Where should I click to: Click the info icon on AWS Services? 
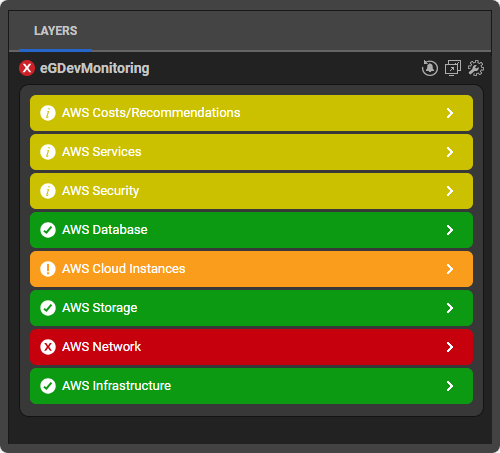[48, 152]
